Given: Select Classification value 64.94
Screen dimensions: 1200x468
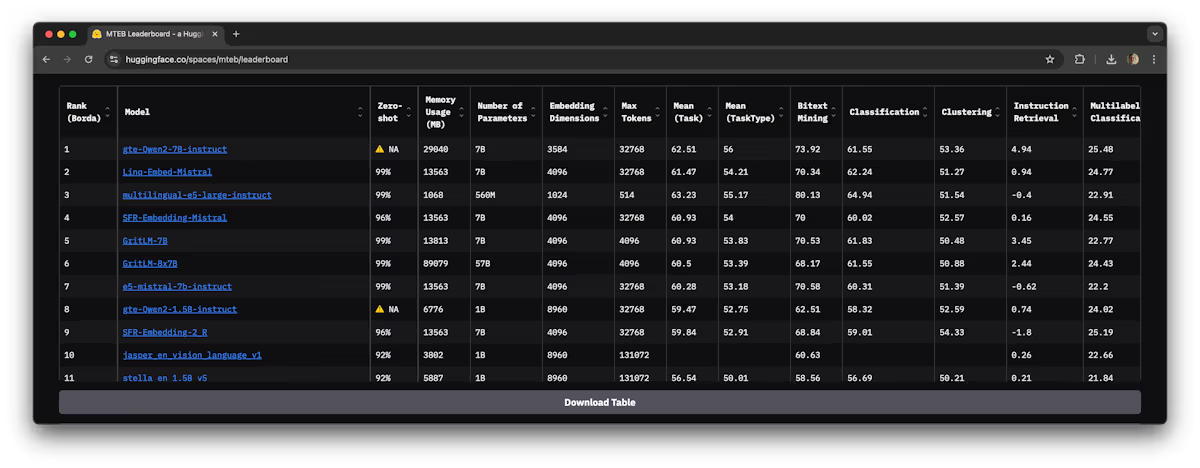Looking at the screenshot, I should [x=859, y=195].
